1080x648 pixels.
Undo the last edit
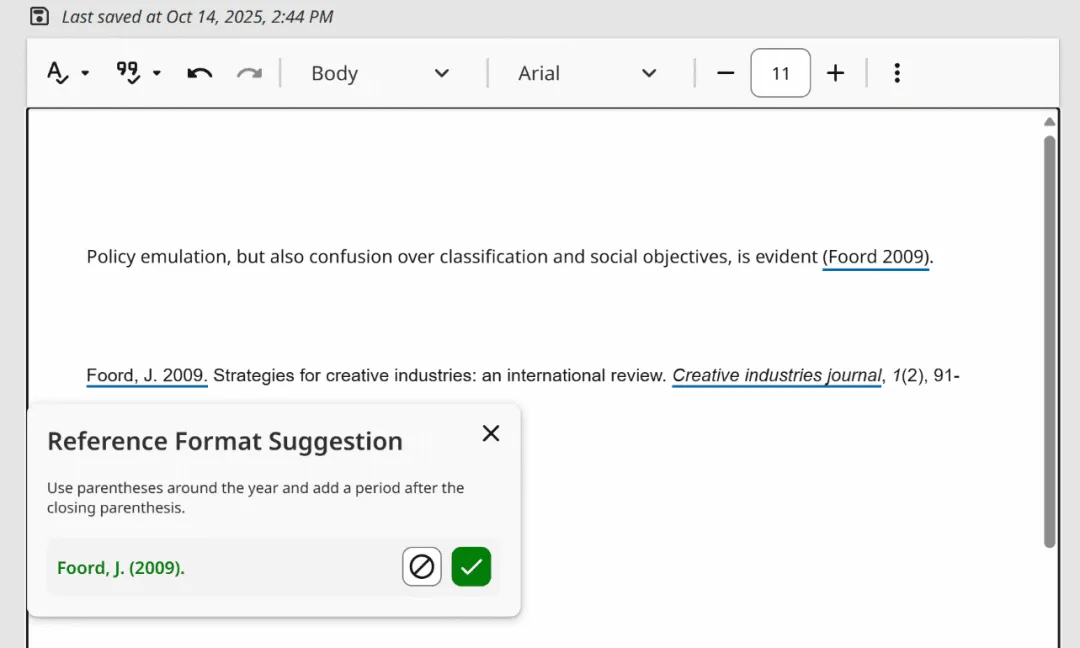[x=200, y=73]
